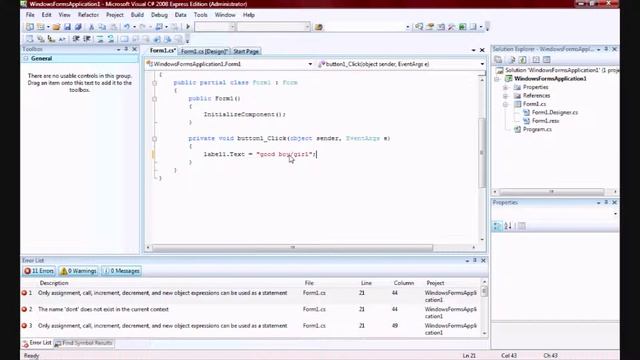640x360 pixels.
Task: Click the View Code icon in Solution Explorer
Action: 536,60
